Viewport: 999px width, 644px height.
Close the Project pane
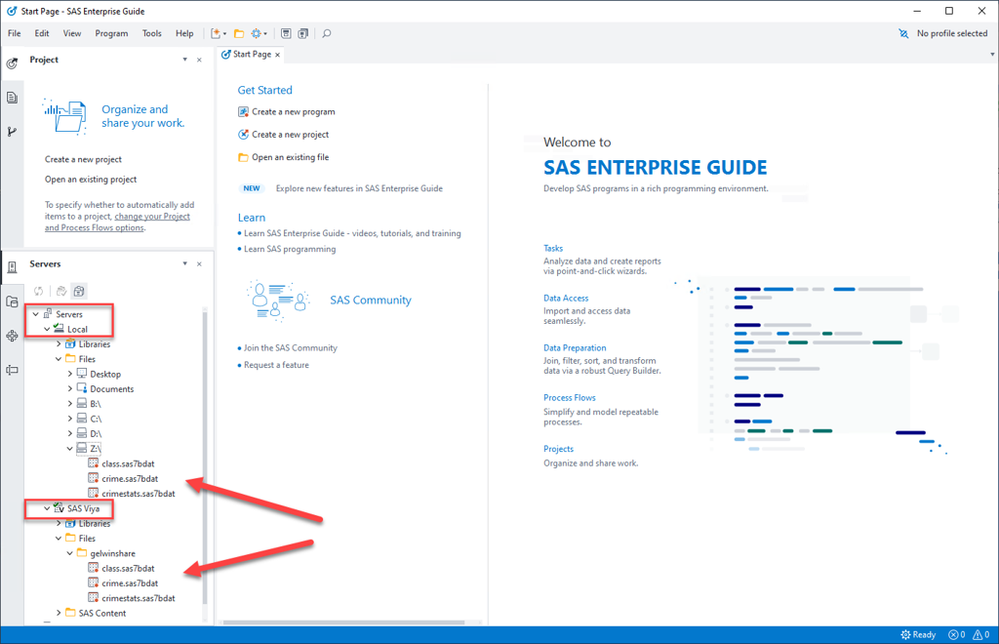coord(199,60)
